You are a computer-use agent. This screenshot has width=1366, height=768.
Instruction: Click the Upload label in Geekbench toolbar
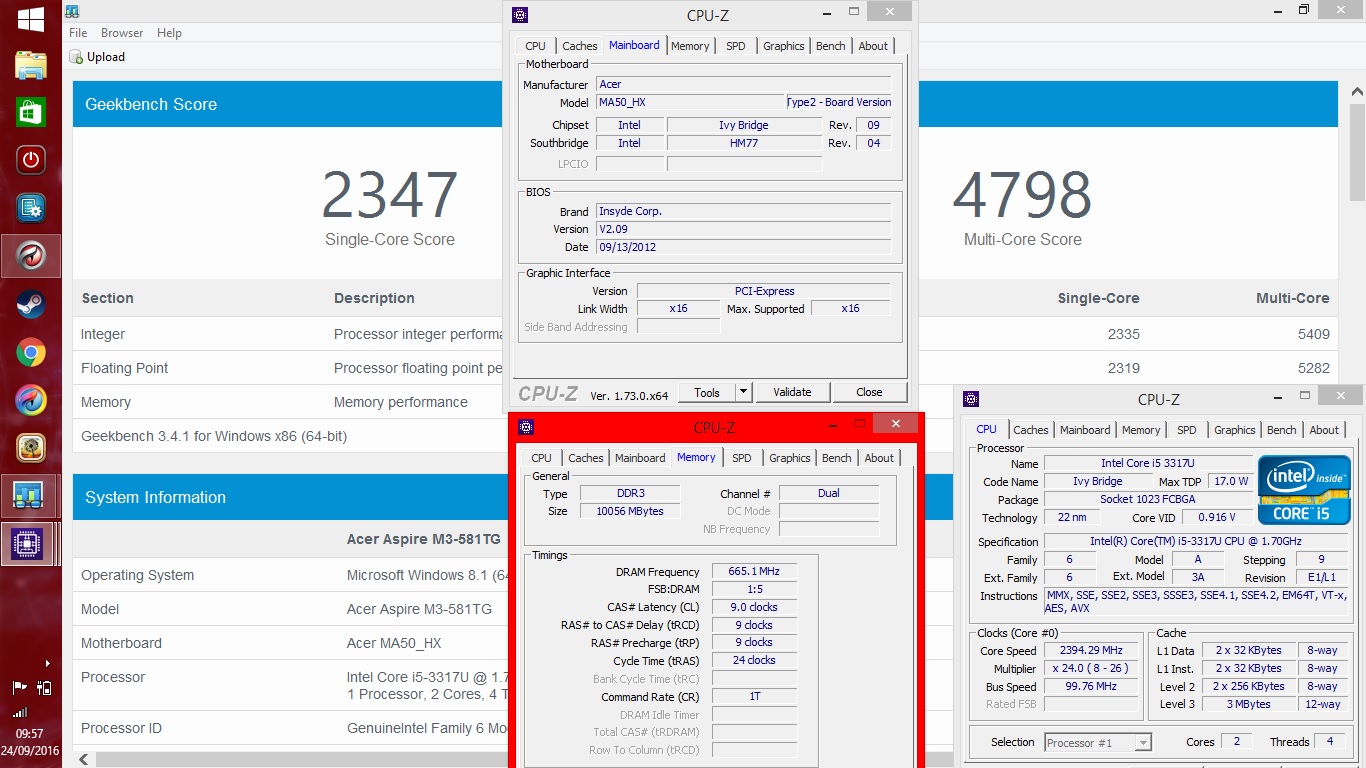coord(106,57)
